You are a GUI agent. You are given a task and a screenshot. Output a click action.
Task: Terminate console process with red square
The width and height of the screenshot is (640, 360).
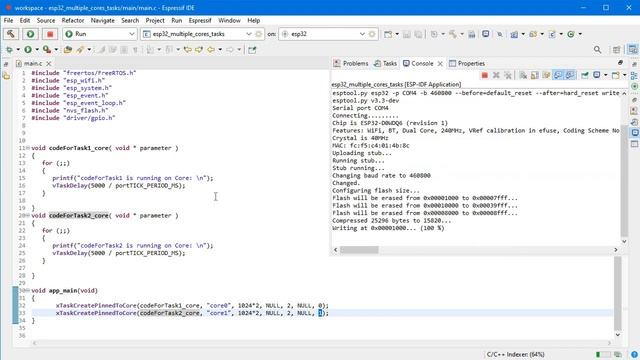(484, 75)
